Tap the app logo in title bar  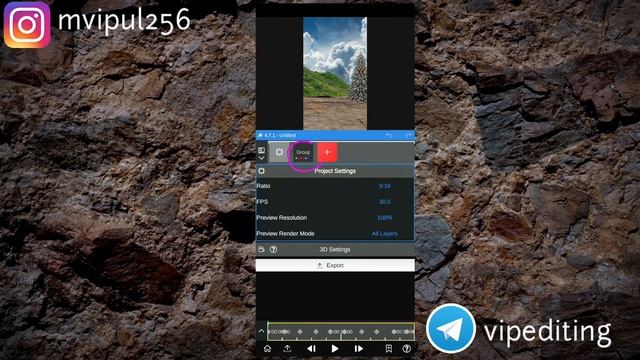[x=260, y=135]
